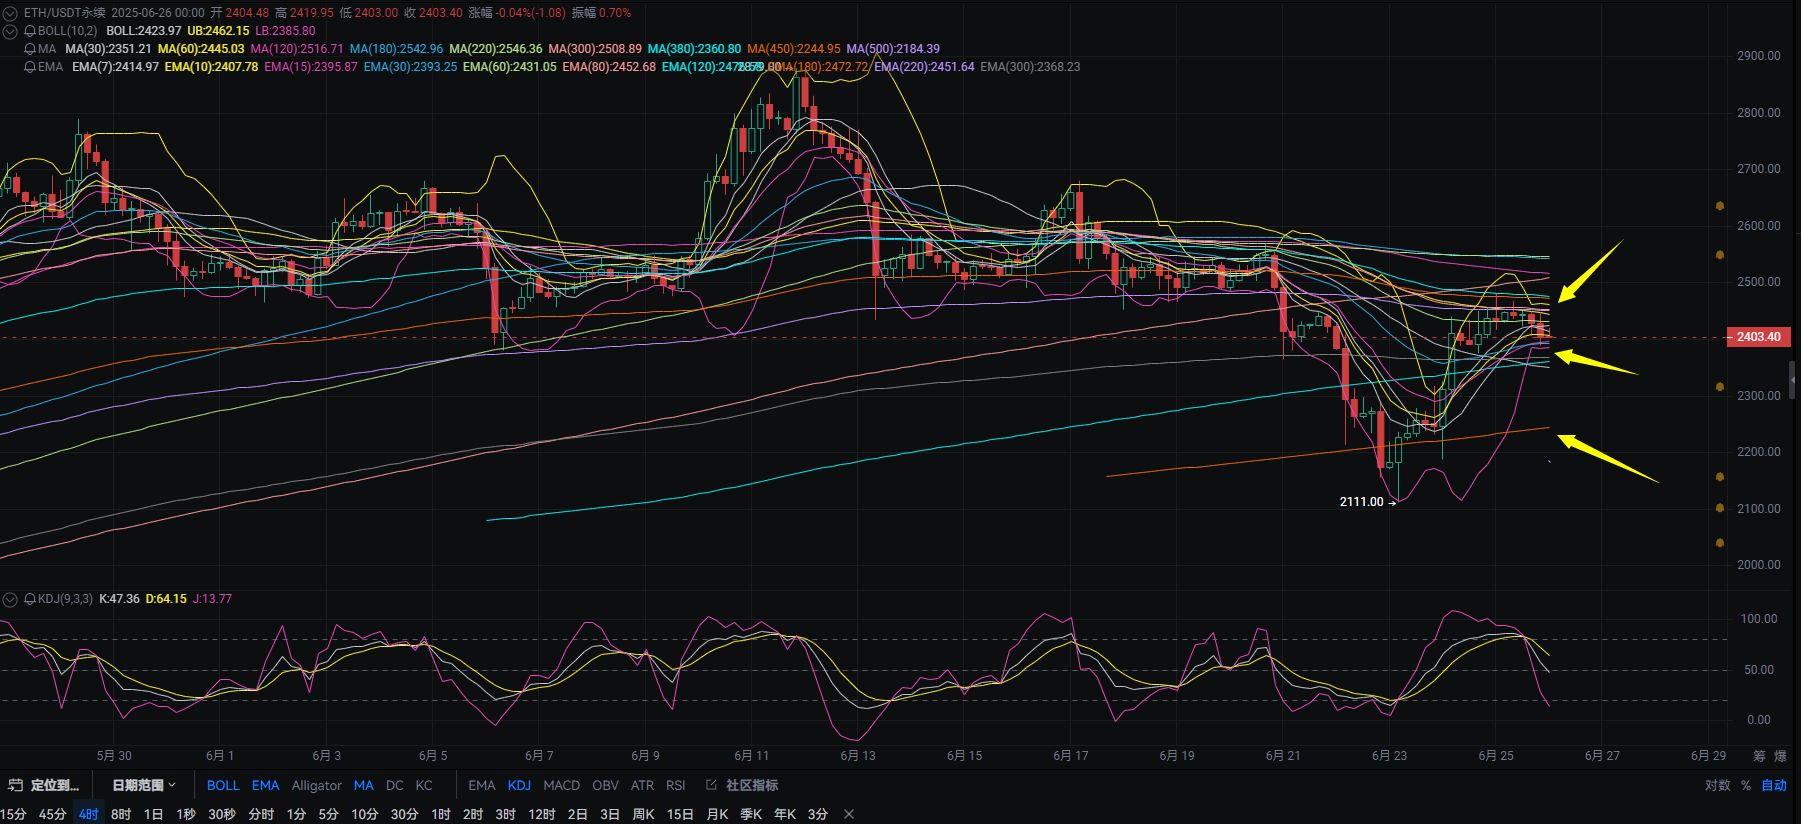
Task: Click the 爆 liquidation button
Action: tap(1780, 756)
